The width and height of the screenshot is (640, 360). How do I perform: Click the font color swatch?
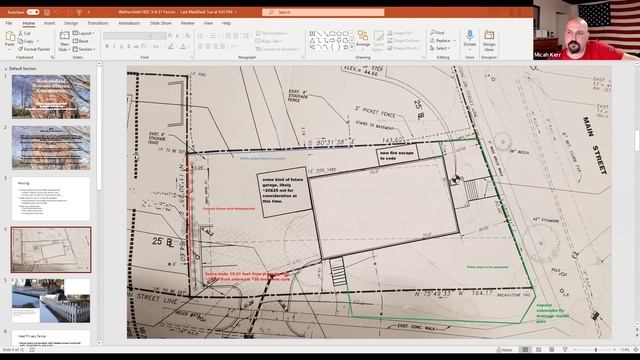[x=182, y=47]
